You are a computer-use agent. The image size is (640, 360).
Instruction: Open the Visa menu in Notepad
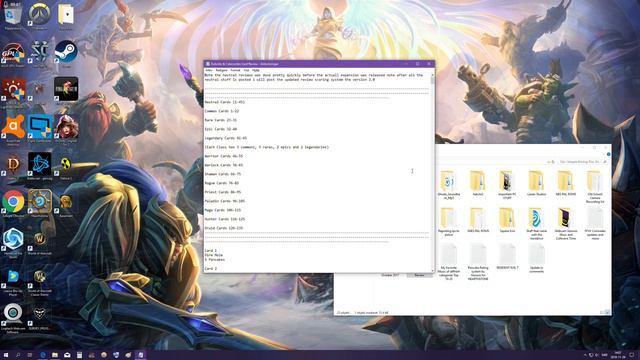(x=246, y=70)
